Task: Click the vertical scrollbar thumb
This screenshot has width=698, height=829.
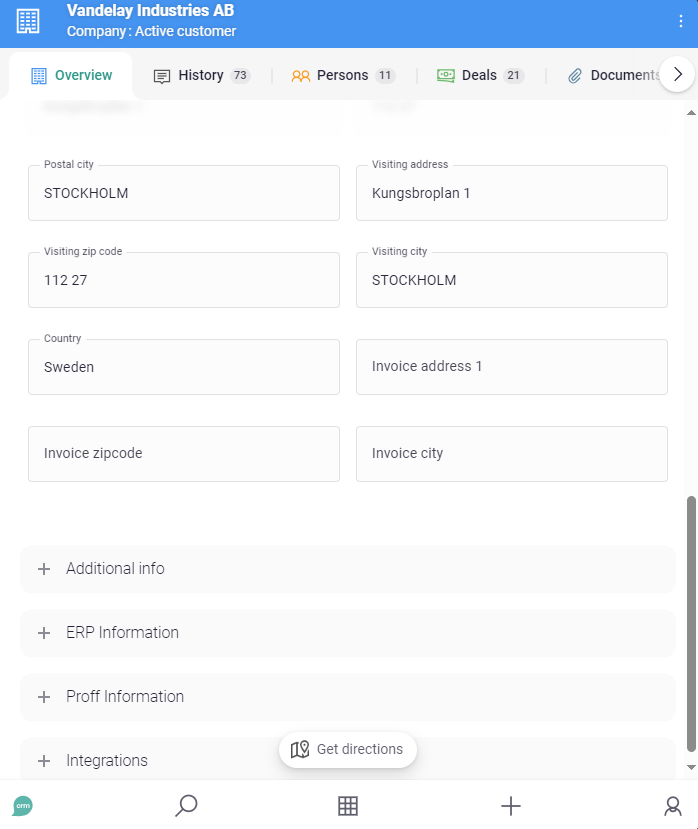Action: click(x=690, y=620)
